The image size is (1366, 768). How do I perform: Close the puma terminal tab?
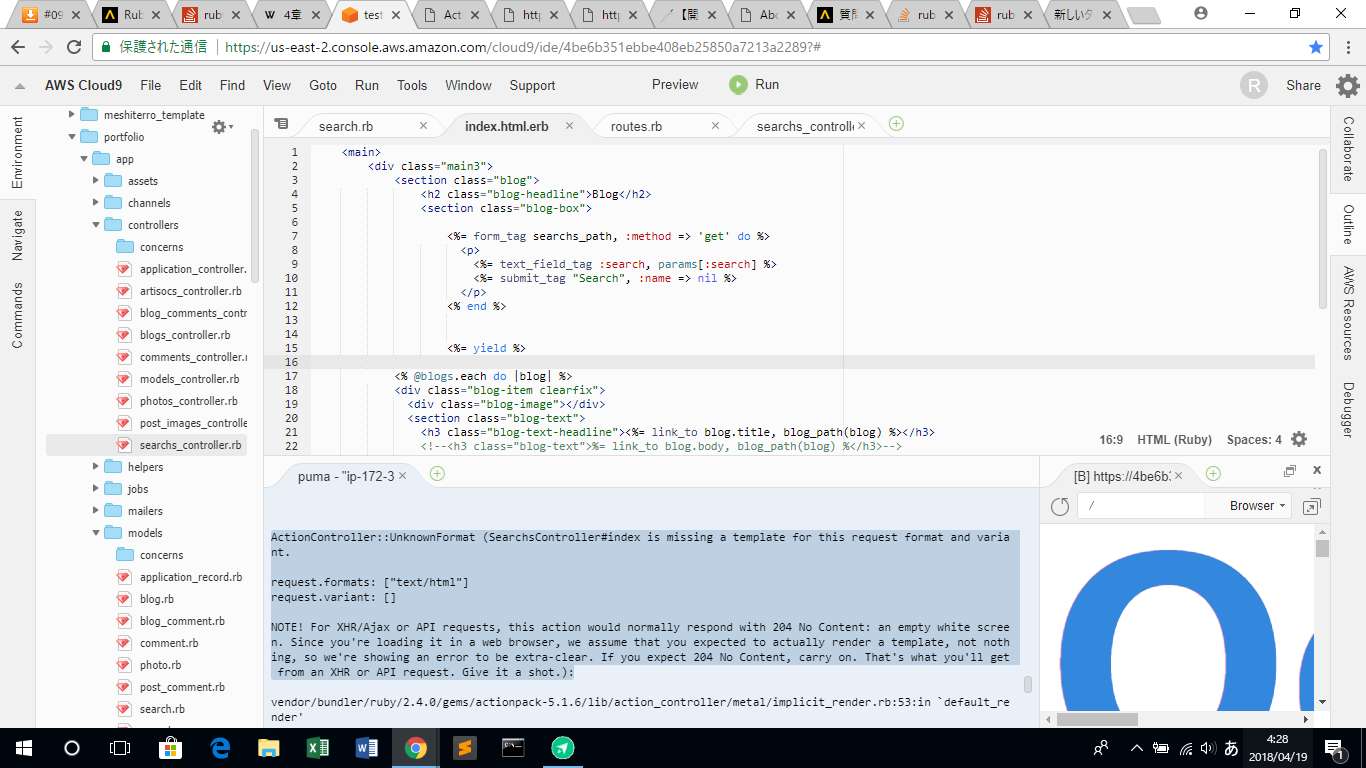pos(404,476)
